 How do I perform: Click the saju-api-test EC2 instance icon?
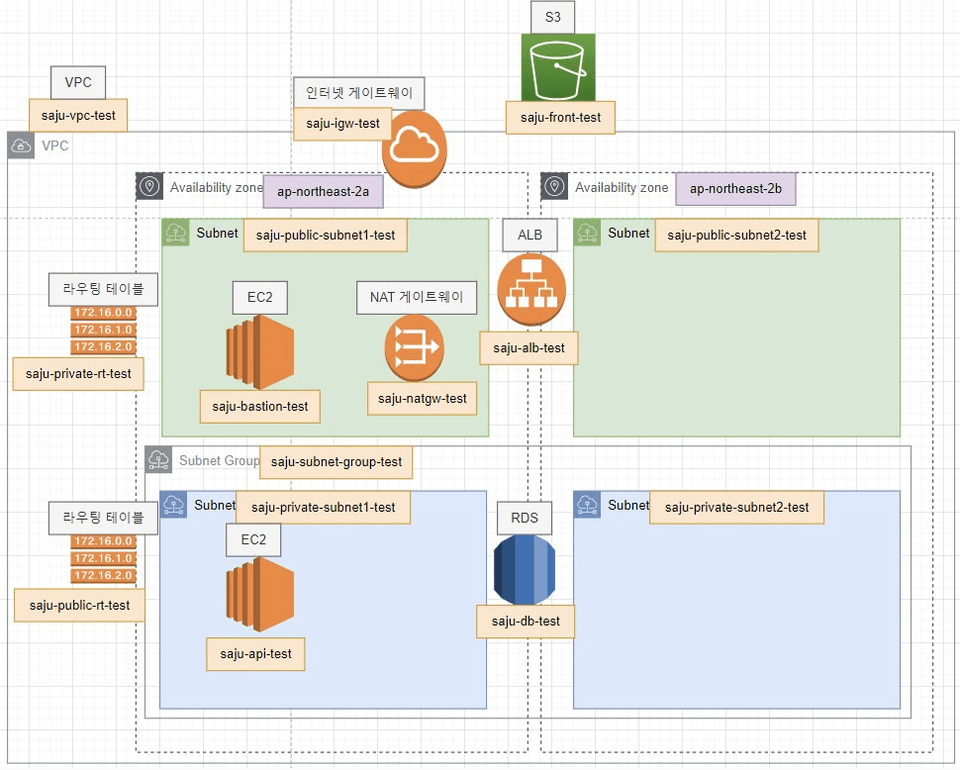260,595
